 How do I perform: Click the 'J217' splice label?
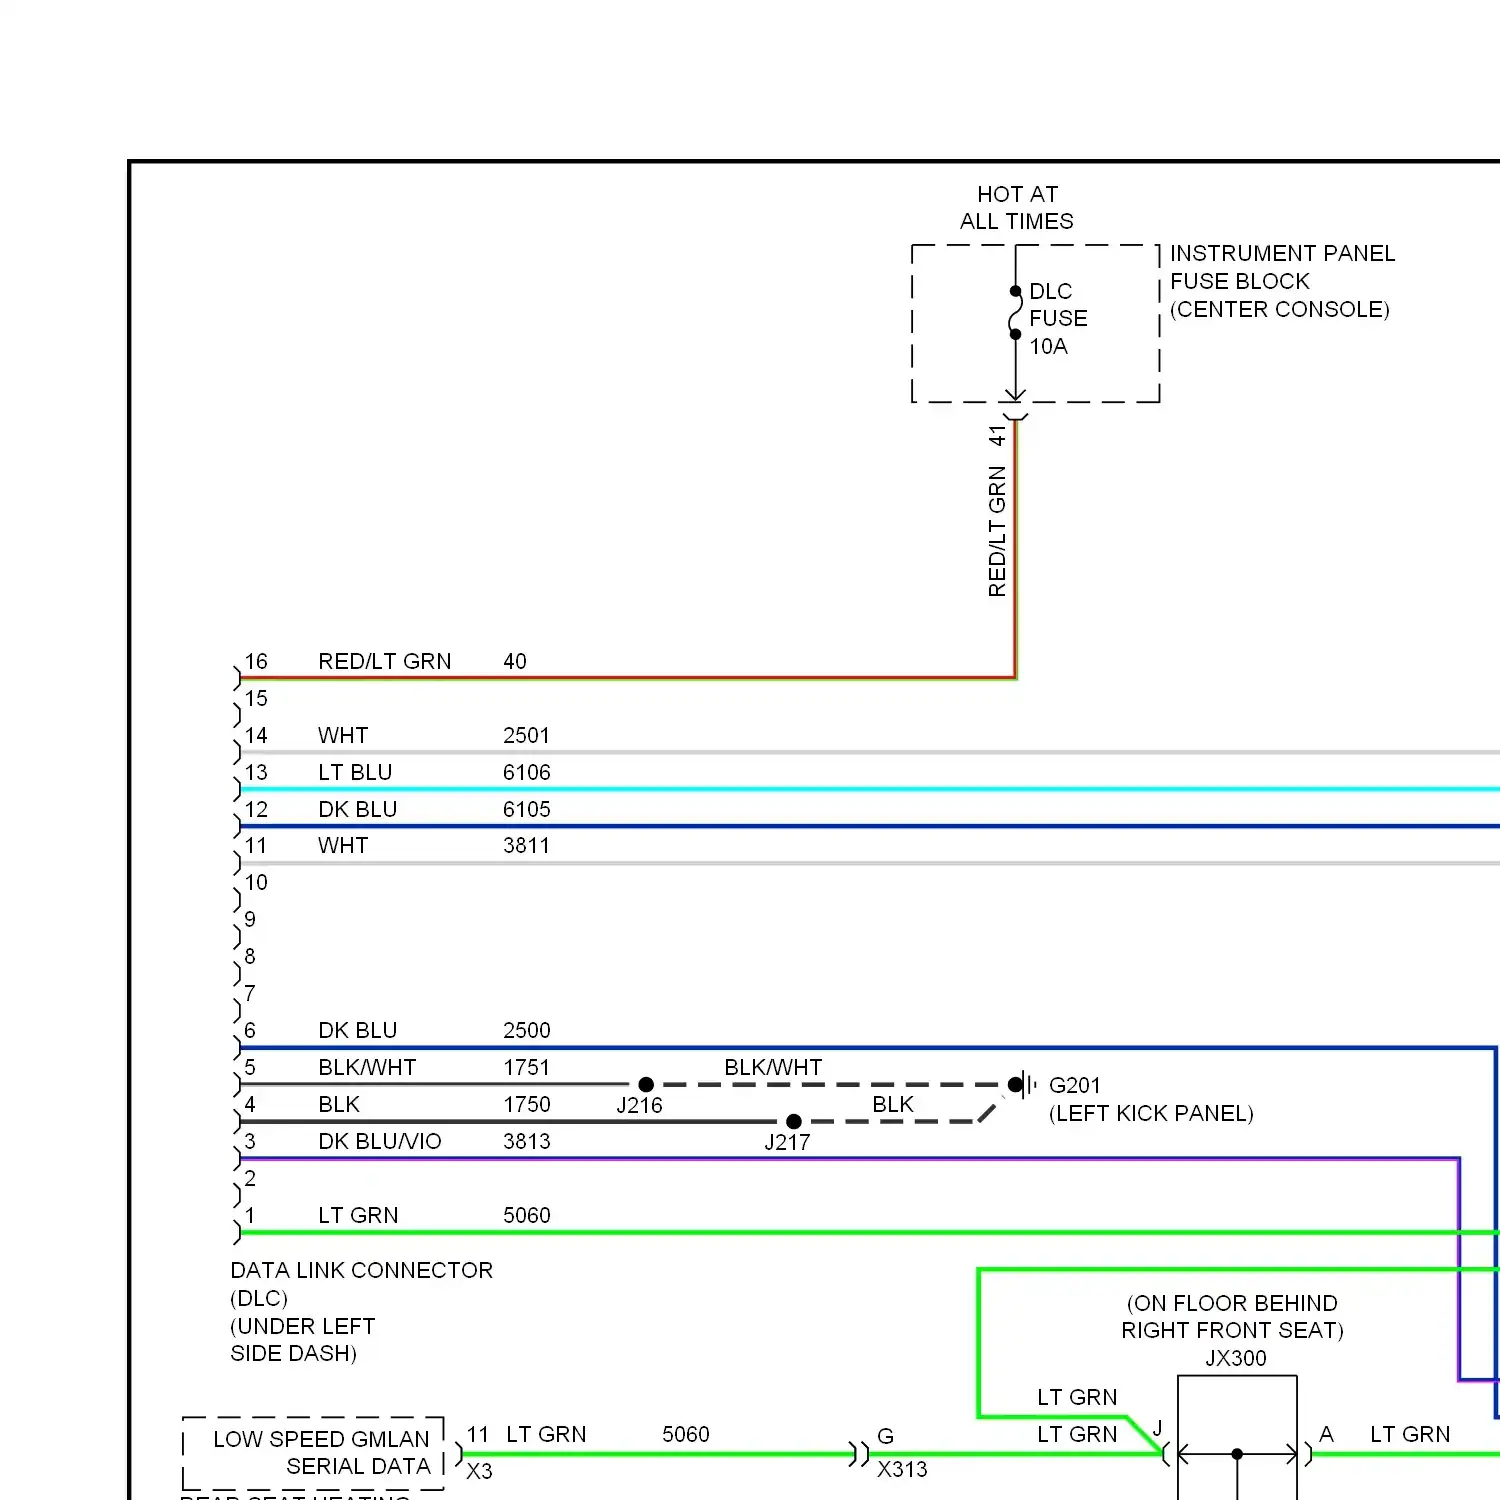(787, 1142)
